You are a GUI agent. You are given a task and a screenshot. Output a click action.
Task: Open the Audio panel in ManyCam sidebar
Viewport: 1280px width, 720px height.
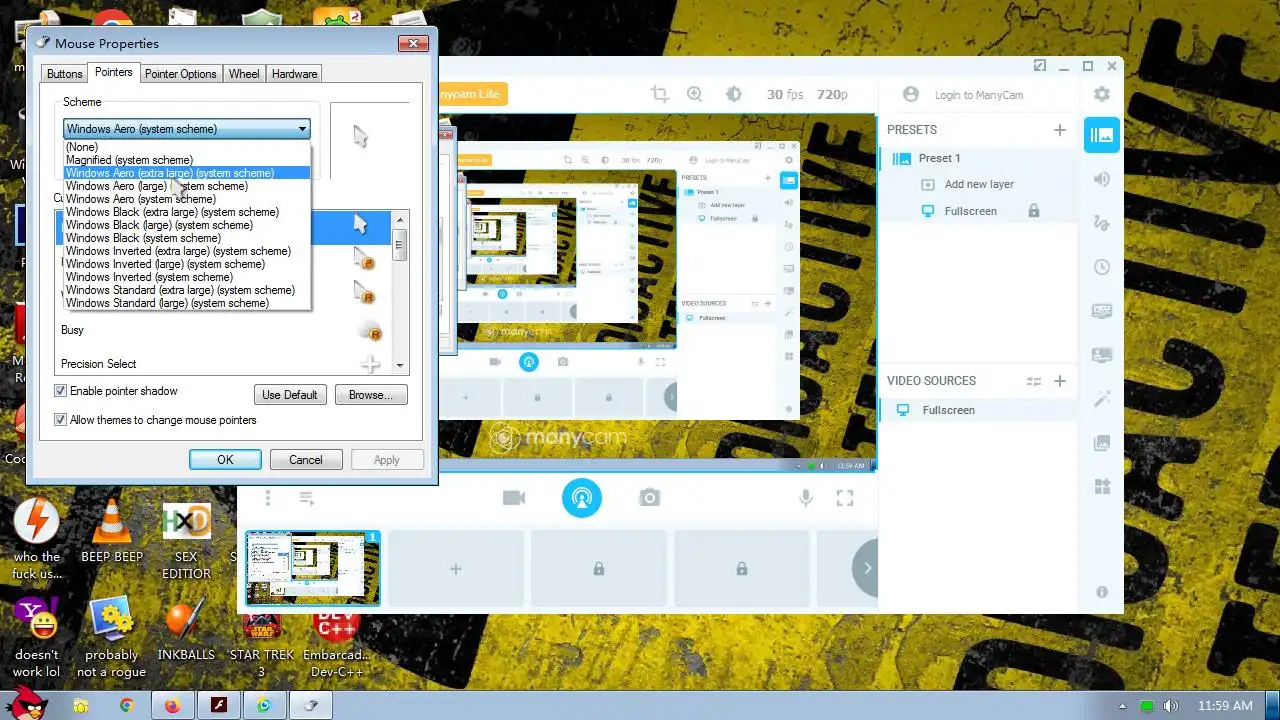pos(1102,179)
